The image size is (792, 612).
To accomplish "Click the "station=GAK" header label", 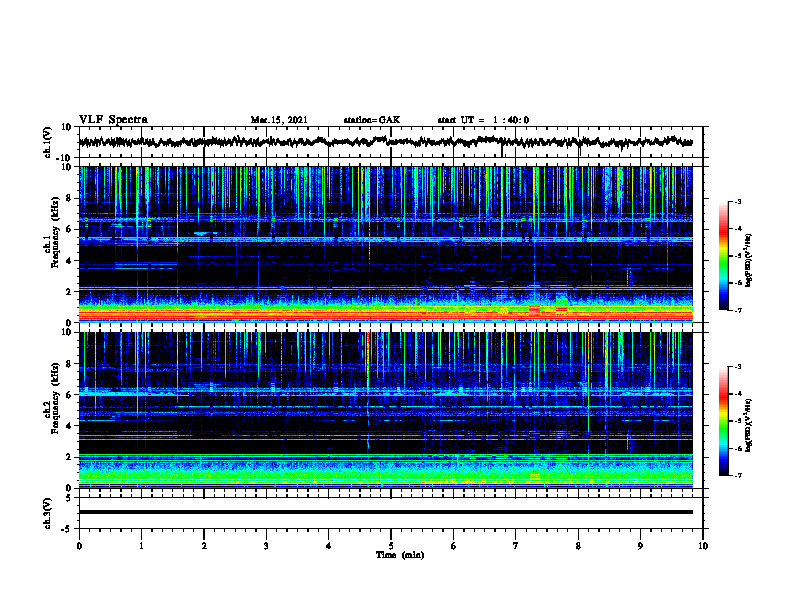I will pos(372,120).
